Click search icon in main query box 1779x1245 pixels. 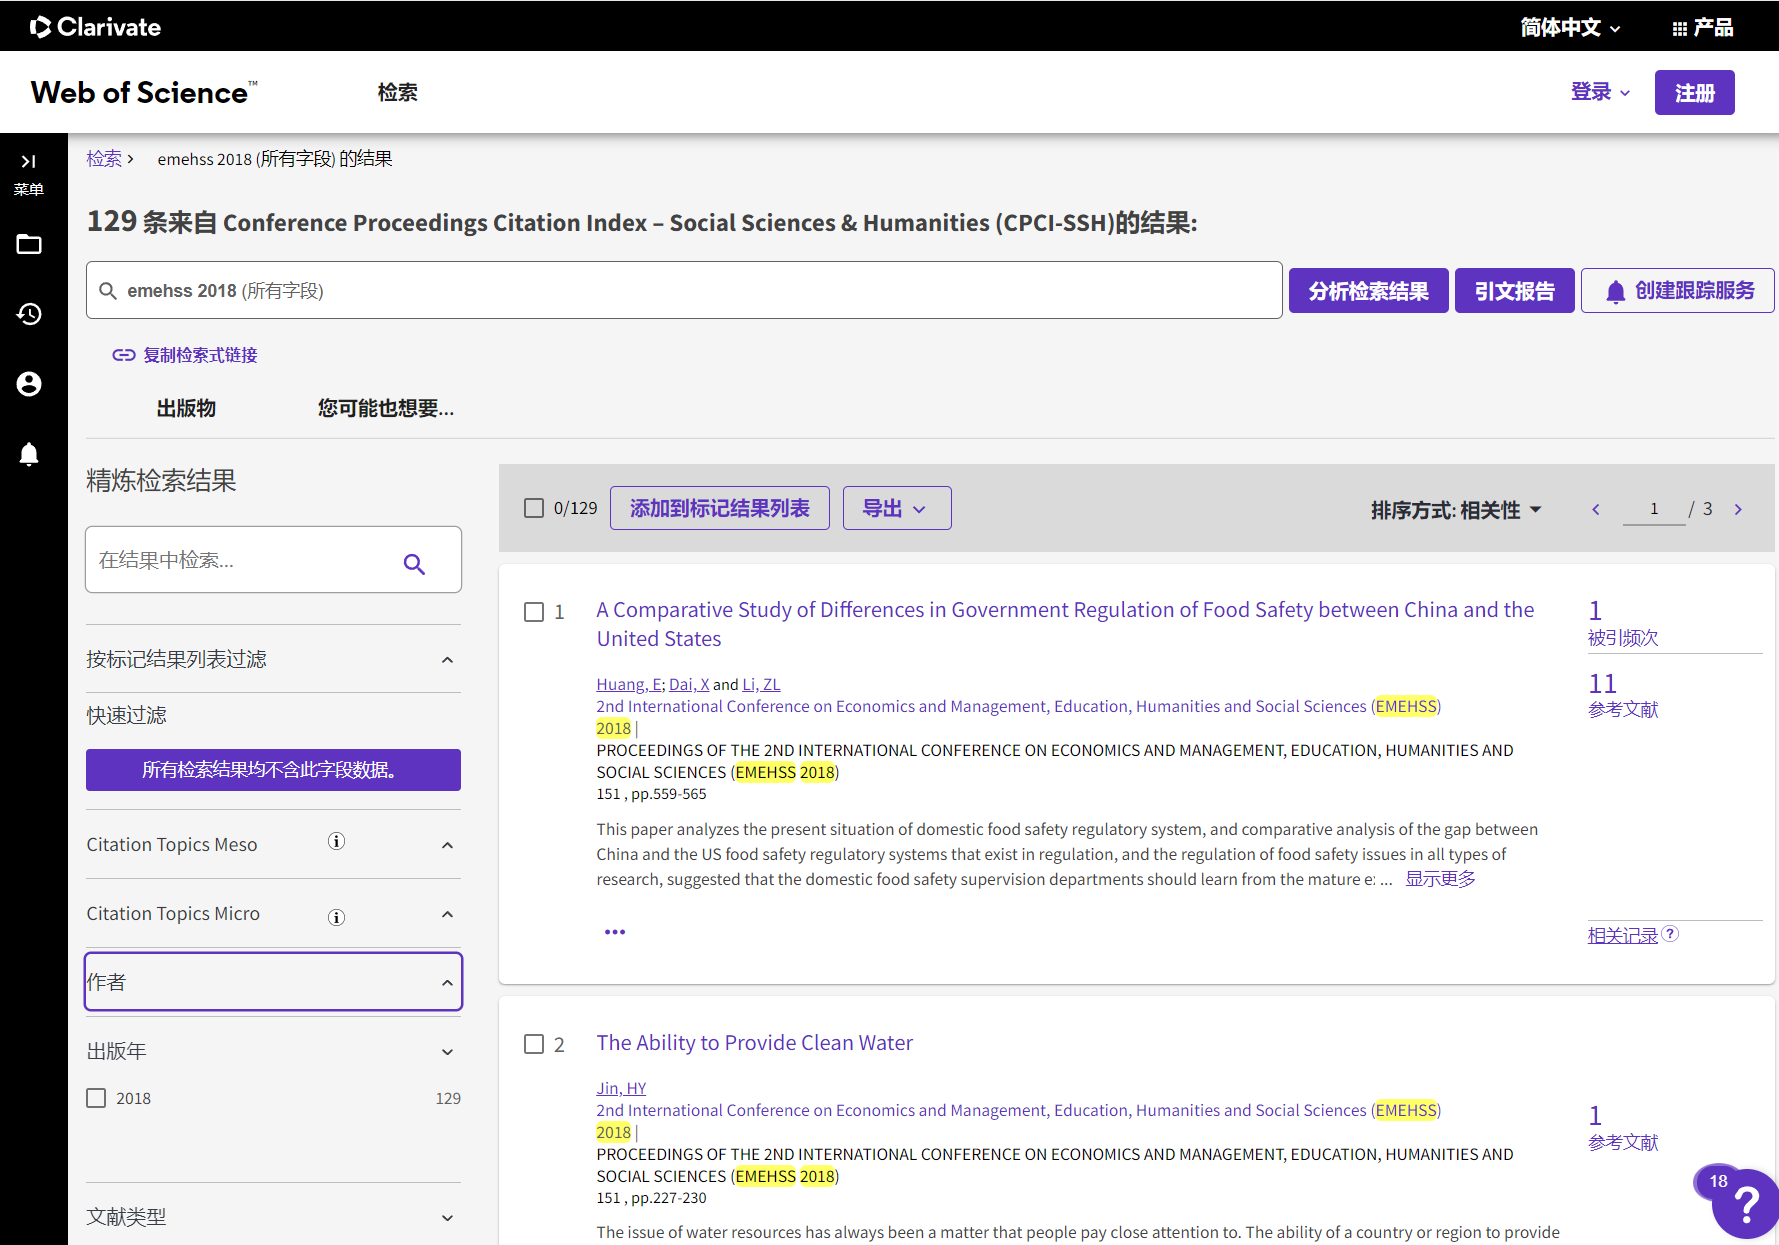tap(108, 291)
